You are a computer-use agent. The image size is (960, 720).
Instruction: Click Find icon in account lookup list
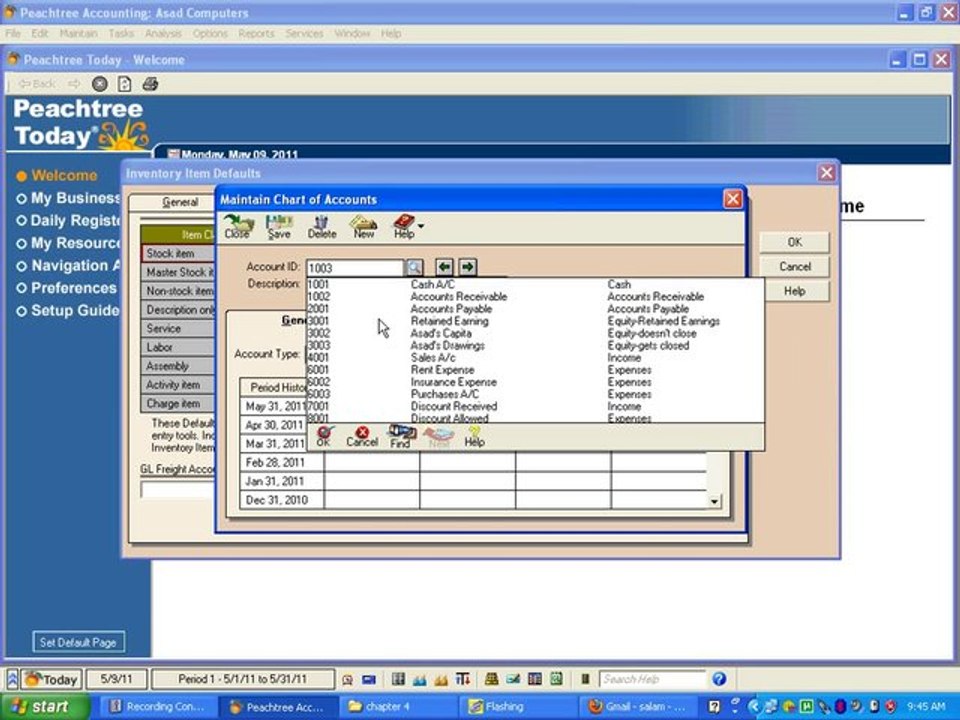(401, 437)
